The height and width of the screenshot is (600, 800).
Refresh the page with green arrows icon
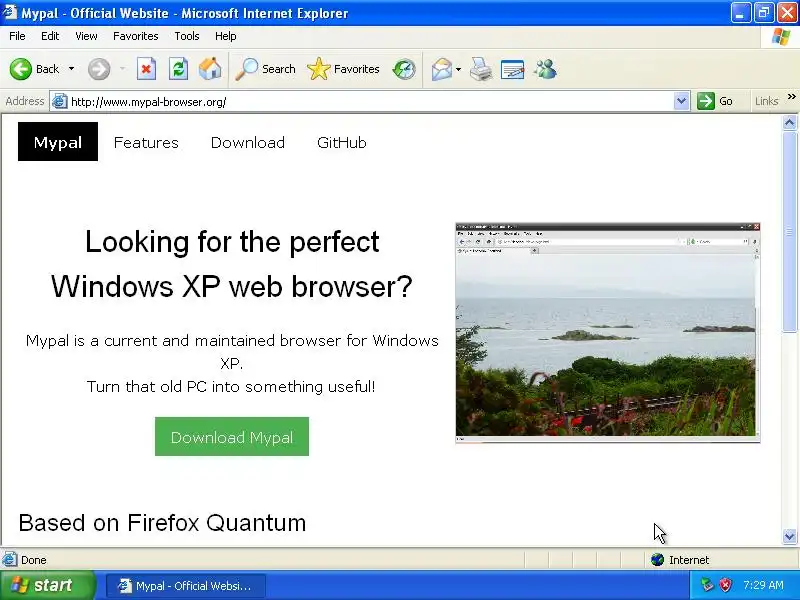coord(178,69)
